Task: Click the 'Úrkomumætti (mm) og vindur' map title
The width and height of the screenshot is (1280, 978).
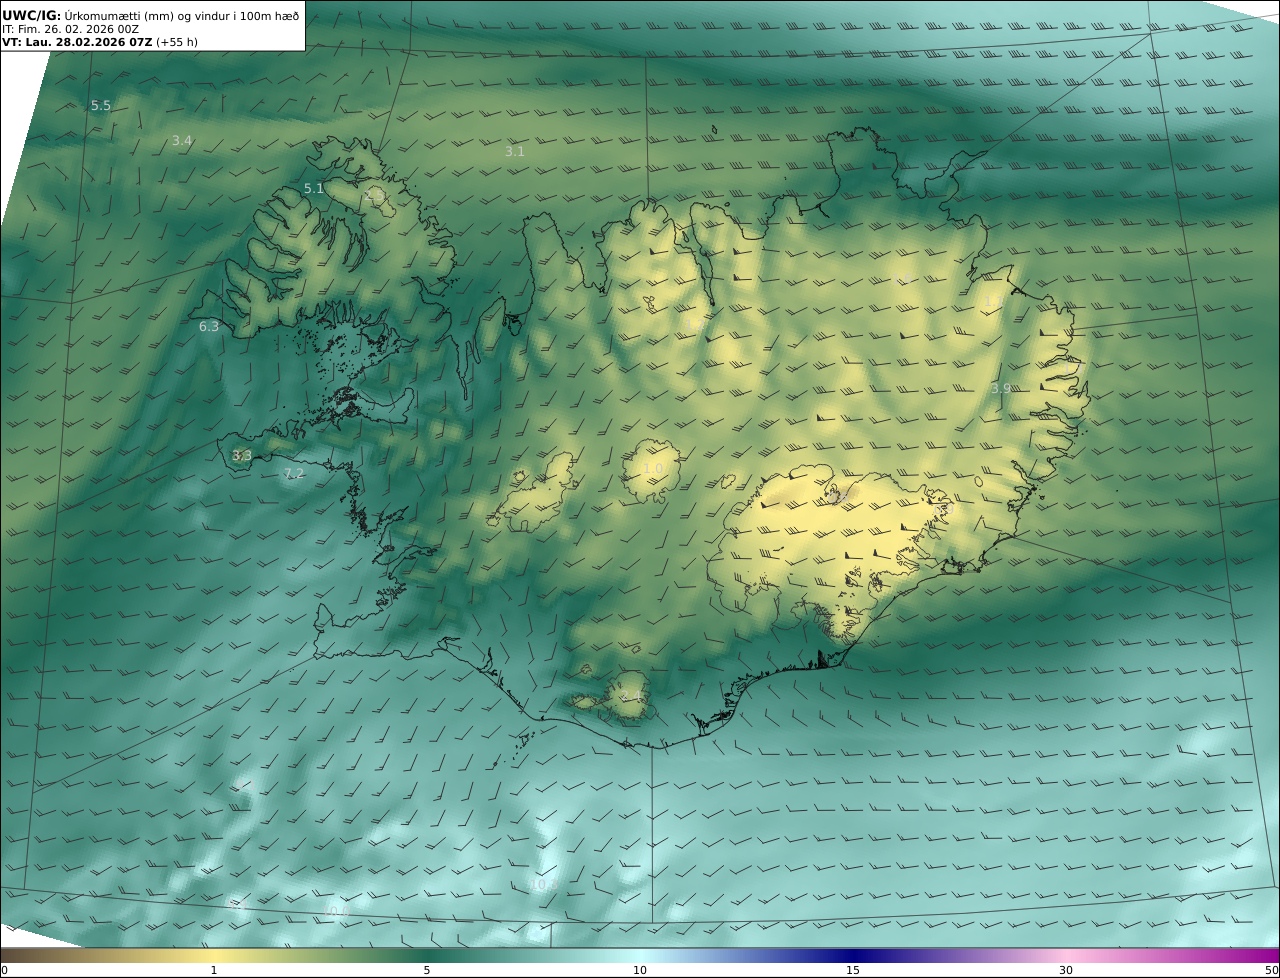Action: coord(181,15)
